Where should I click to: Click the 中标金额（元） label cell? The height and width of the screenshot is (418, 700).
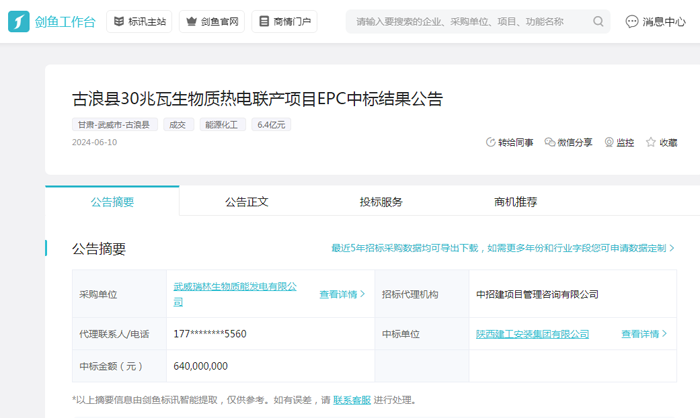click(x=120, y=366)
